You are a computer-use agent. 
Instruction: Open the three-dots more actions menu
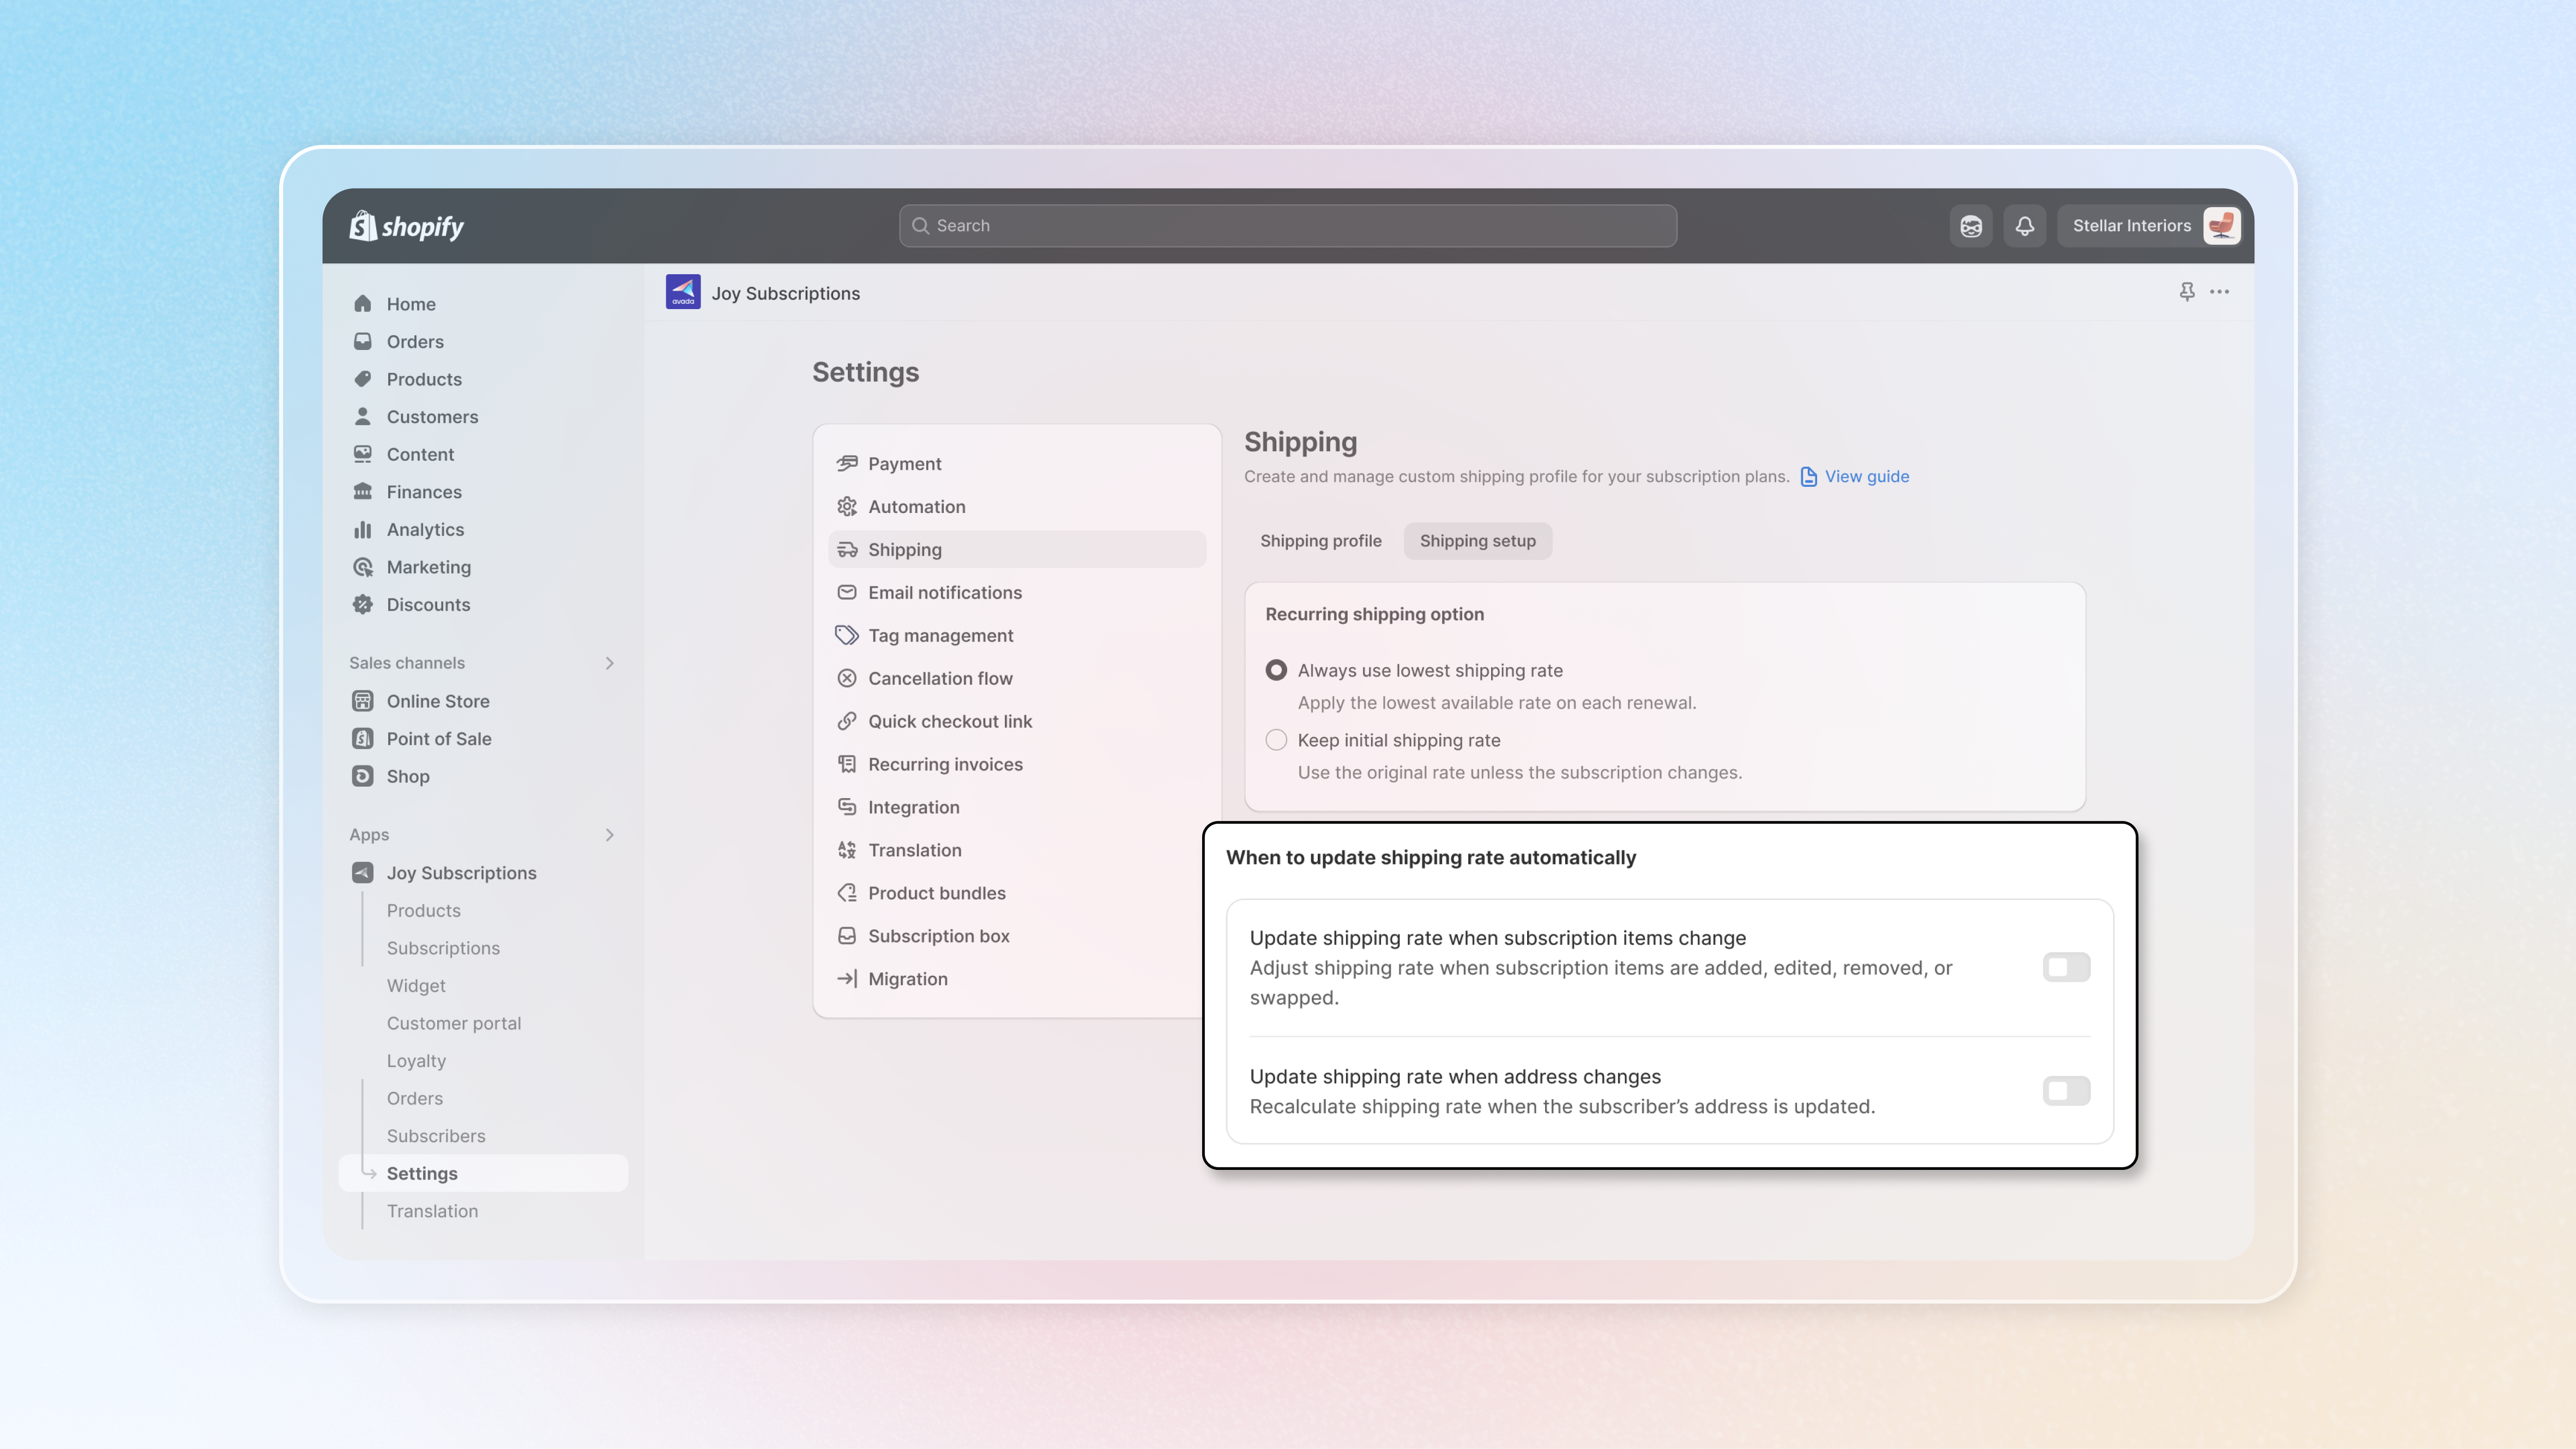coord(2219,292)
